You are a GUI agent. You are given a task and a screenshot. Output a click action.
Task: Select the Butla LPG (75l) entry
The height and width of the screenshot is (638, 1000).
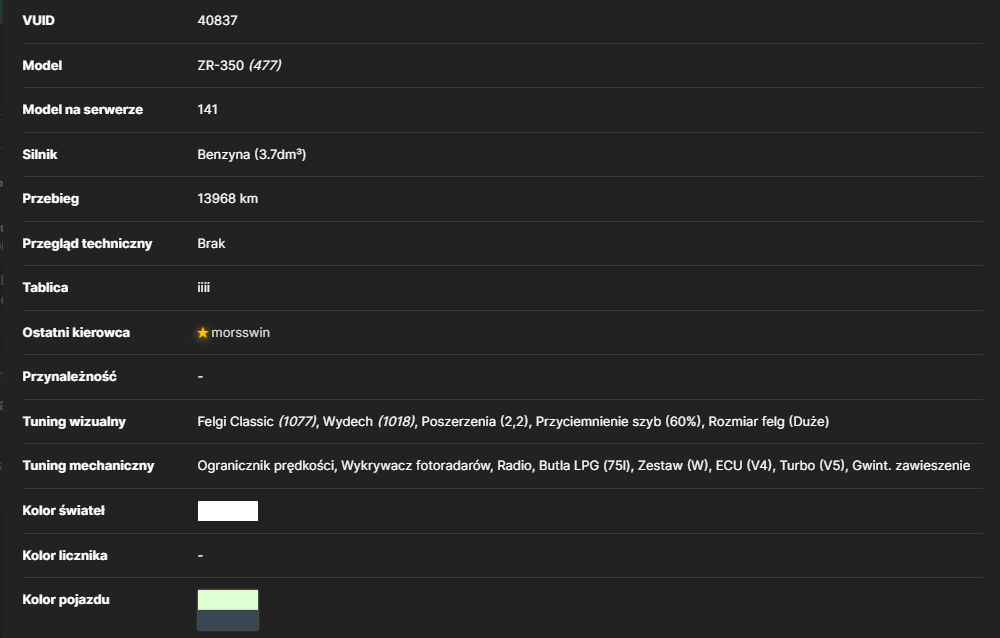tap(585, 466)
